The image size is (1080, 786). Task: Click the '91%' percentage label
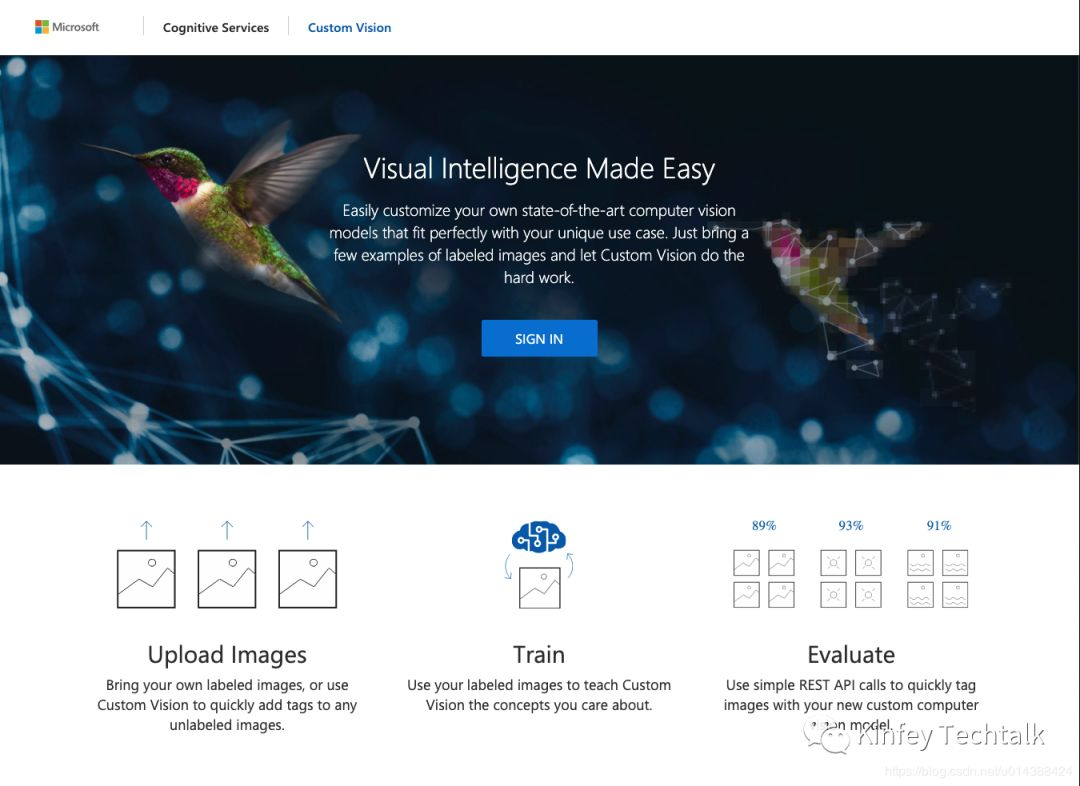click(938, 526)
